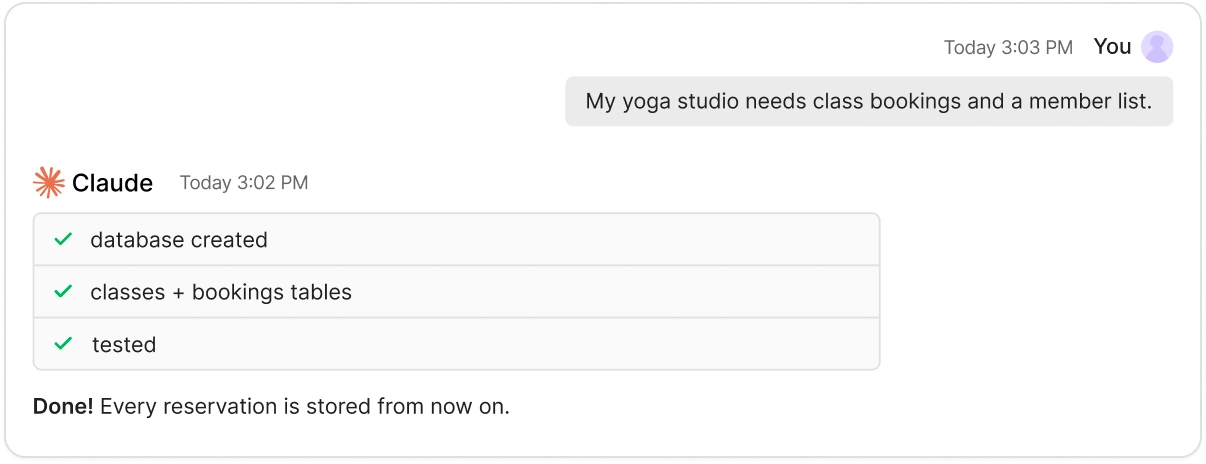The image size is (1206, 464).
Task: Click the green checkmark beside tested
Action: (x=63, y=344)
